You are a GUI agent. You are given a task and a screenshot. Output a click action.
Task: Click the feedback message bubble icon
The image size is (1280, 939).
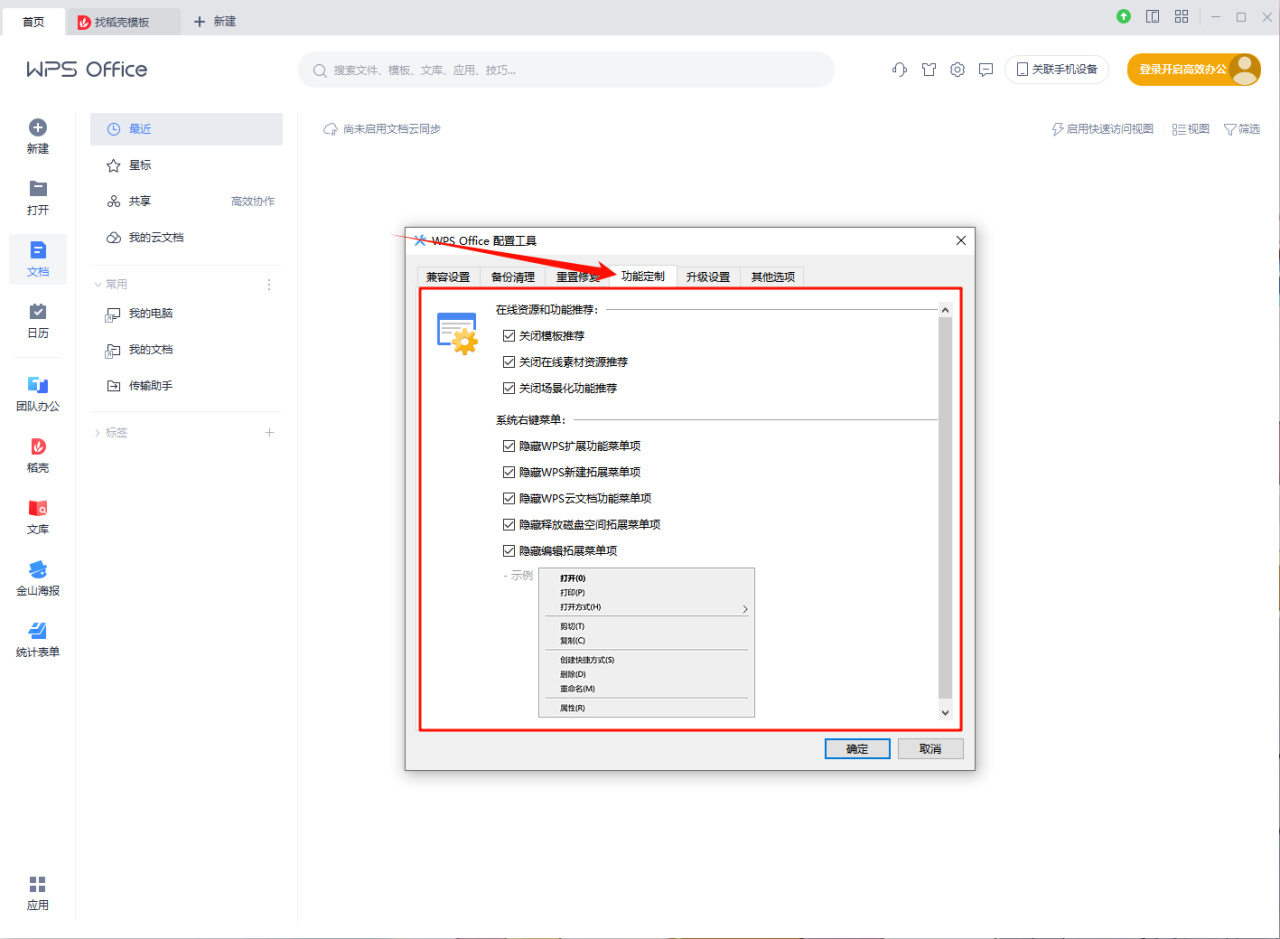click(986, 70)
